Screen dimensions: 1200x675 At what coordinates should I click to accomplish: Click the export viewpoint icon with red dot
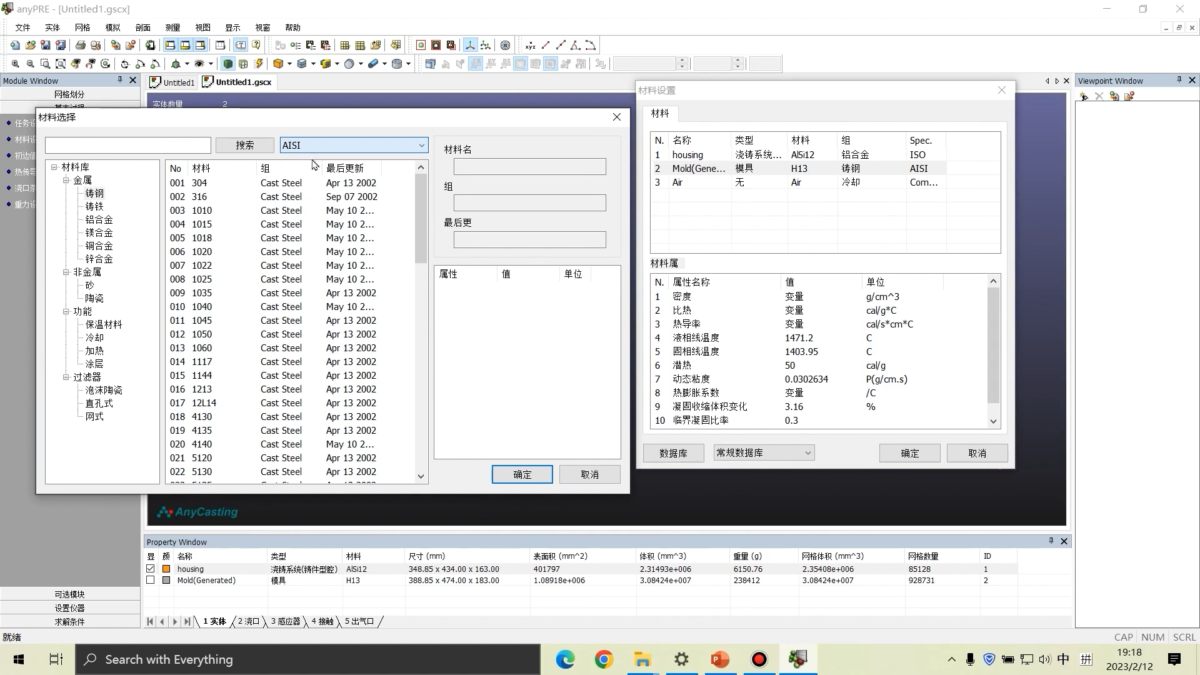1128,96
